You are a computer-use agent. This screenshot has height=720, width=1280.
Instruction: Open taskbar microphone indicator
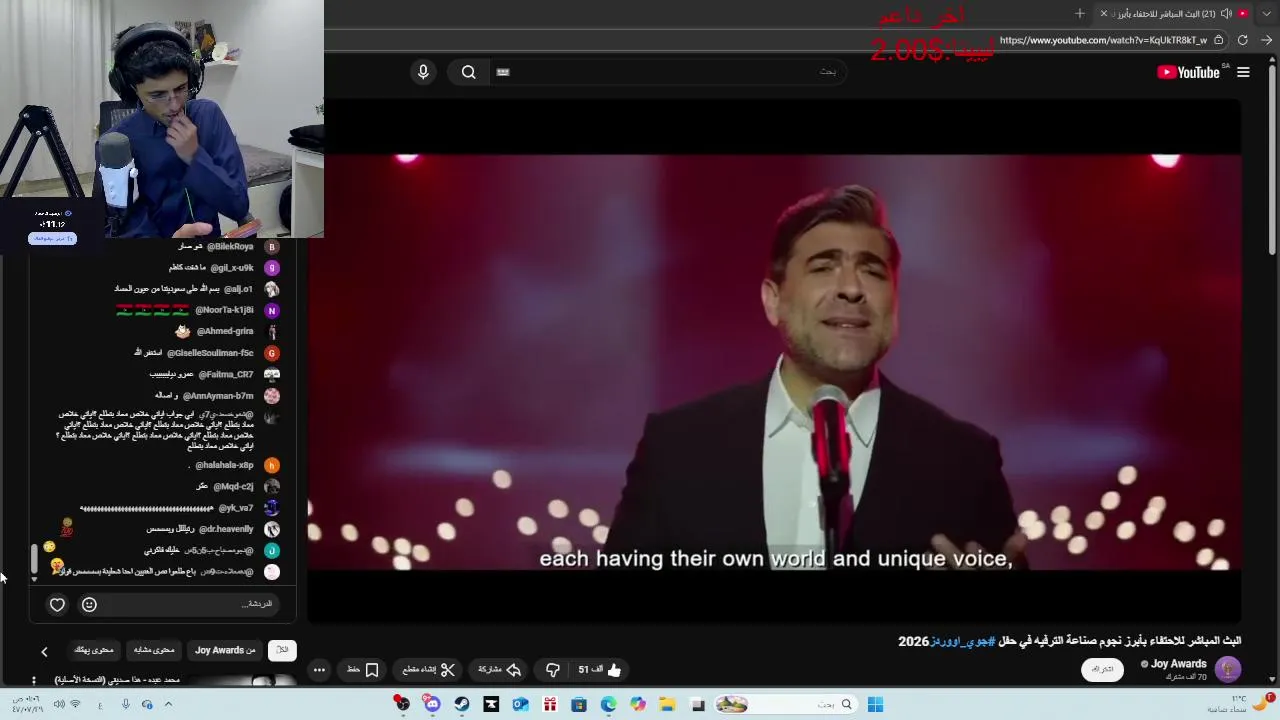(x=125, y=705)
